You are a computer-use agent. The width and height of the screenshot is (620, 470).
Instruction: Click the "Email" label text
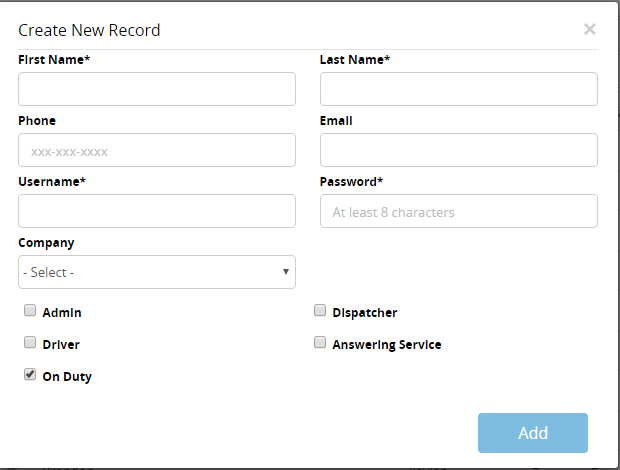coord(336,120)
